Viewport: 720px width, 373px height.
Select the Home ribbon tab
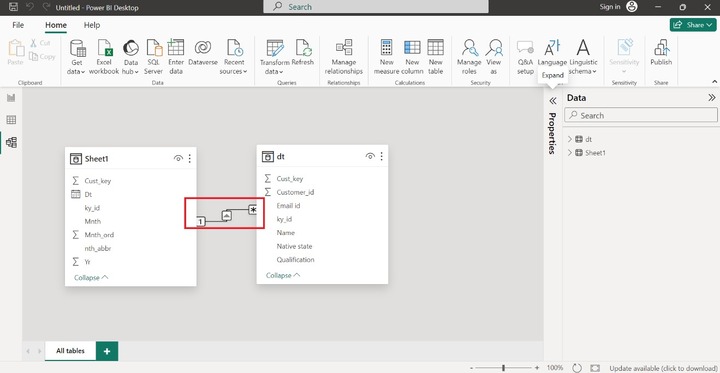pos(56,25)
